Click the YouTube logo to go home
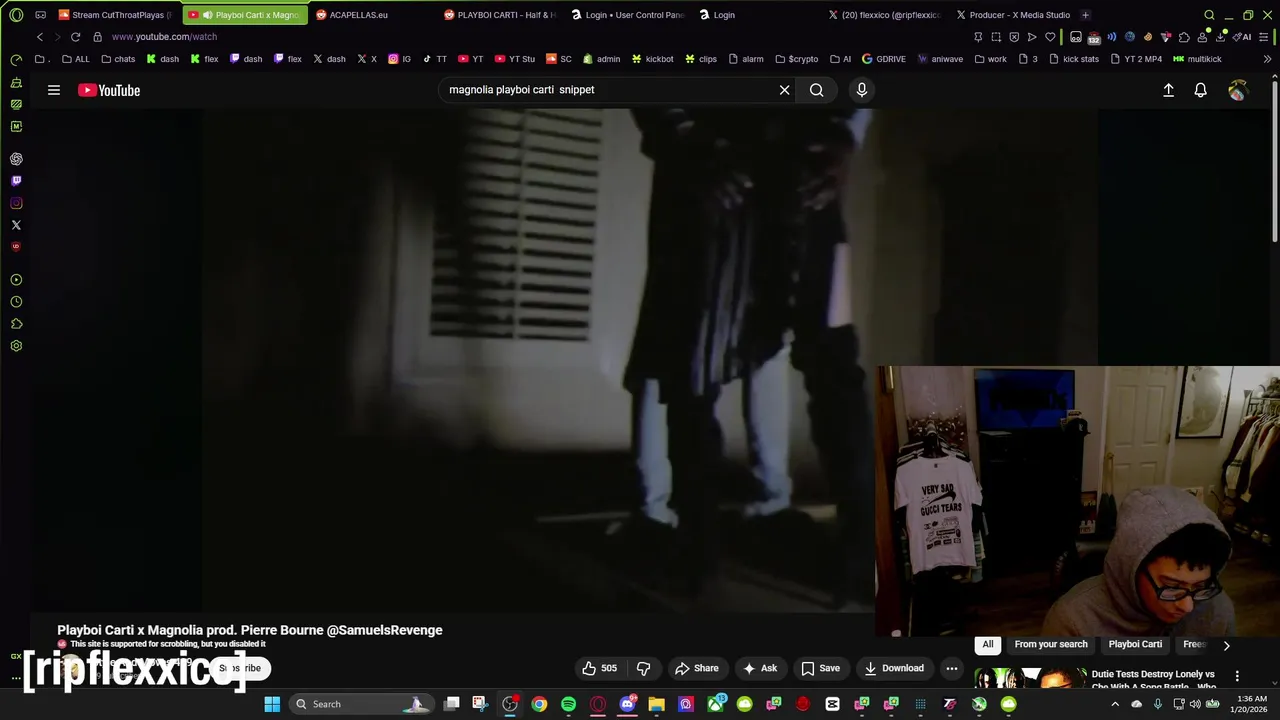 109,90
